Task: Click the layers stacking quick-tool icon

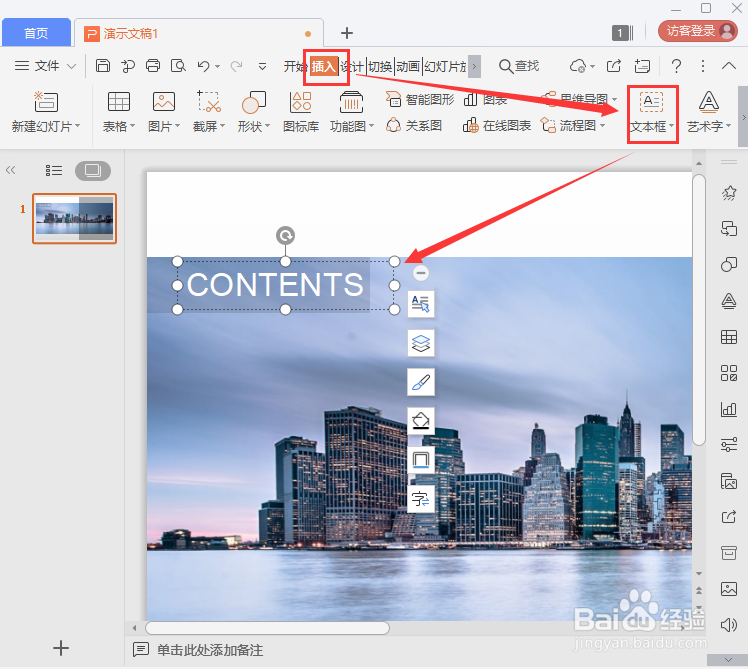Action: (421, 343)
